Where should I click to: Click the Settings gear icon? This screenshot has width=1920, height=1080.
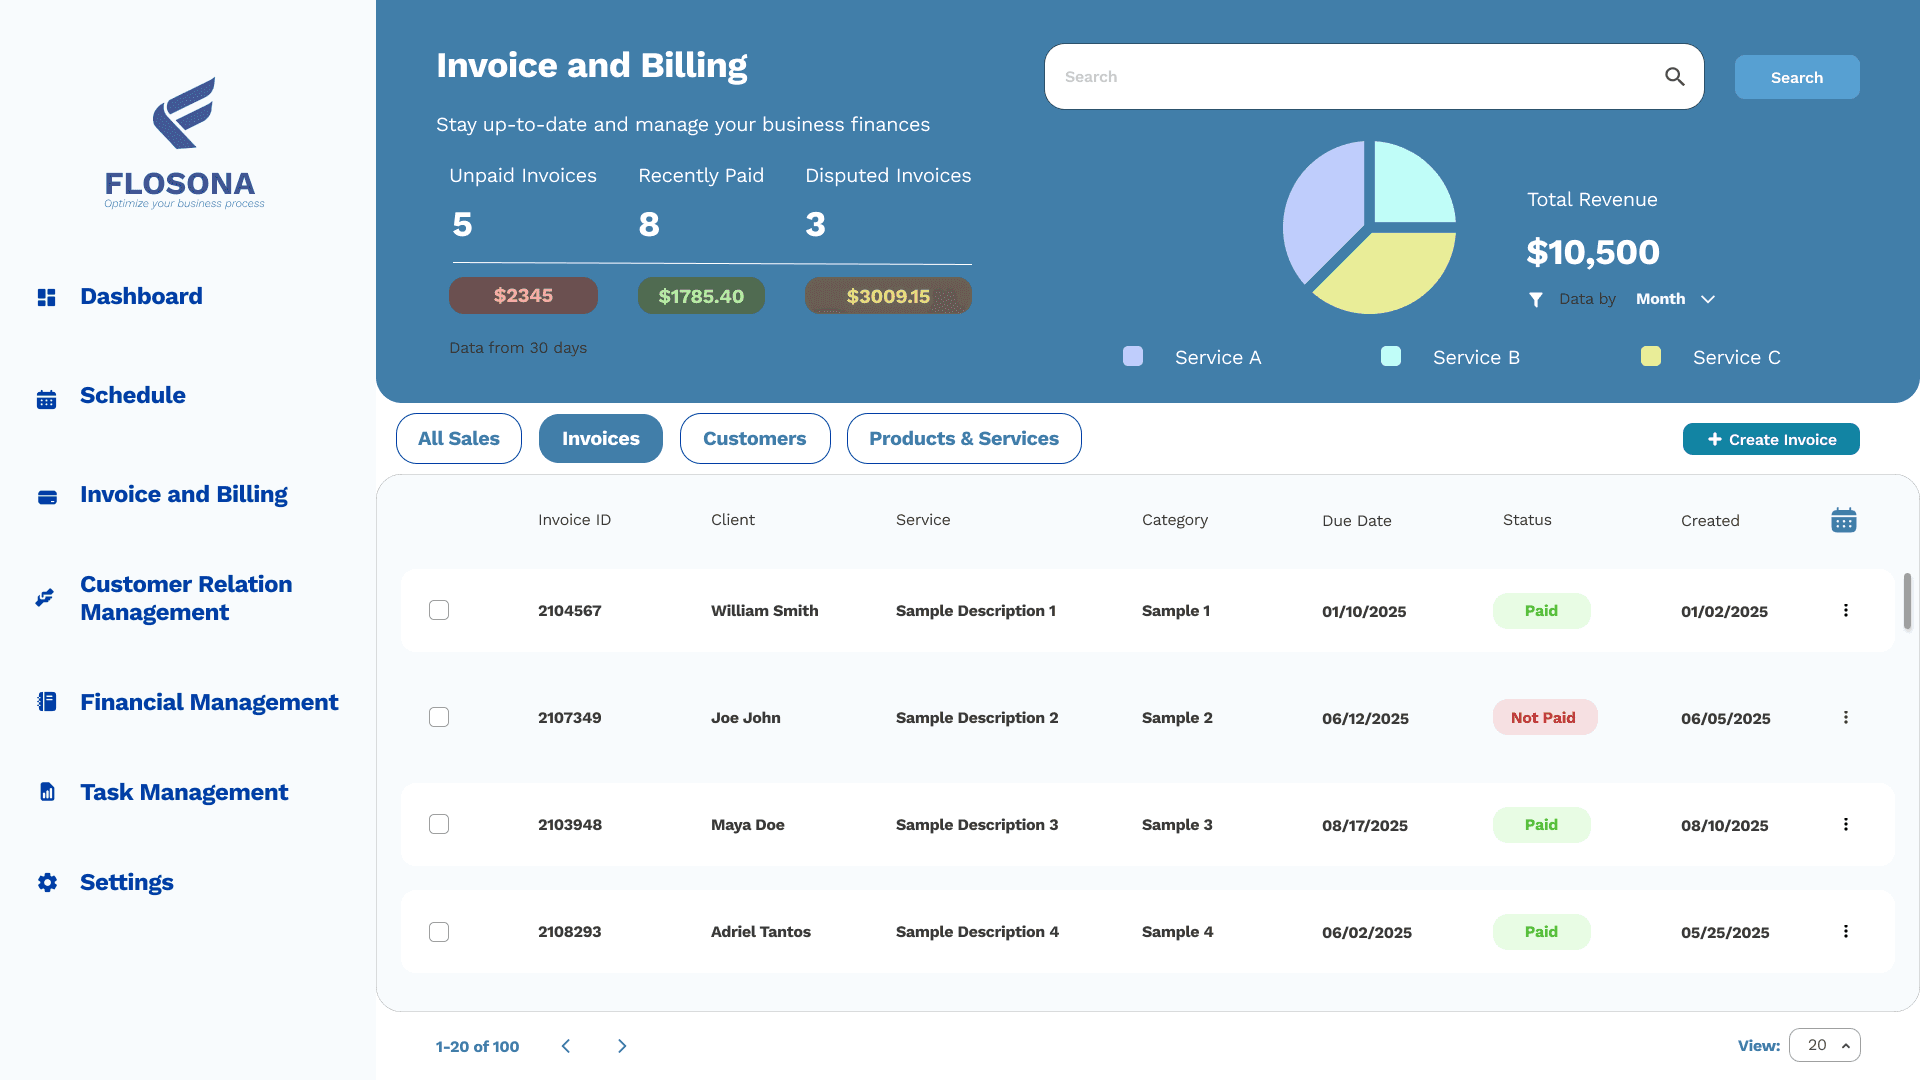[46, 882]
